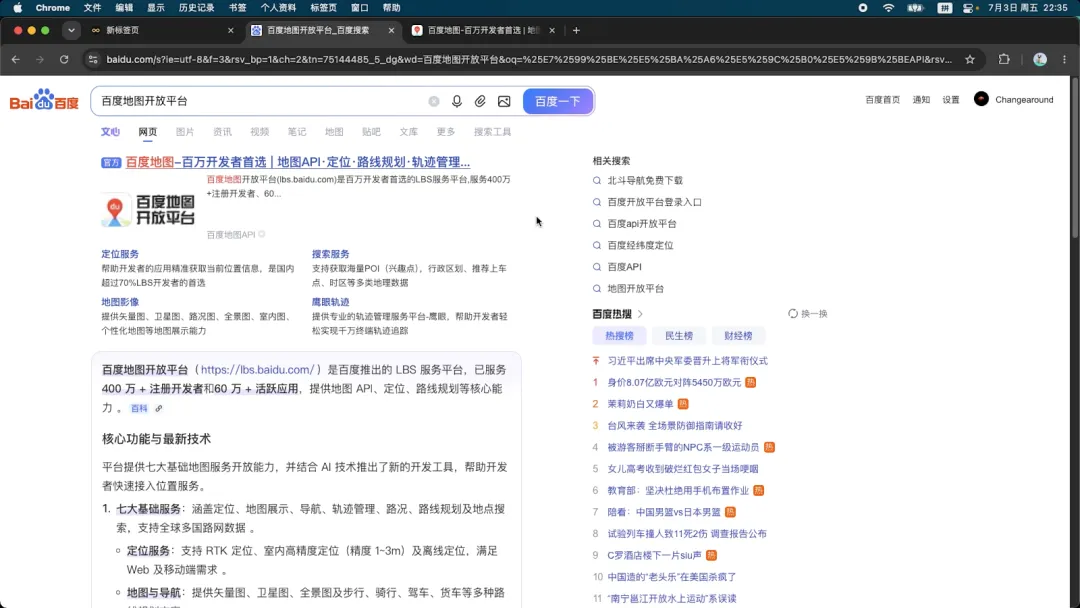1080x608 pixels.
Task: Open the 更多 search category dropdown
Action: pos(446,132)
